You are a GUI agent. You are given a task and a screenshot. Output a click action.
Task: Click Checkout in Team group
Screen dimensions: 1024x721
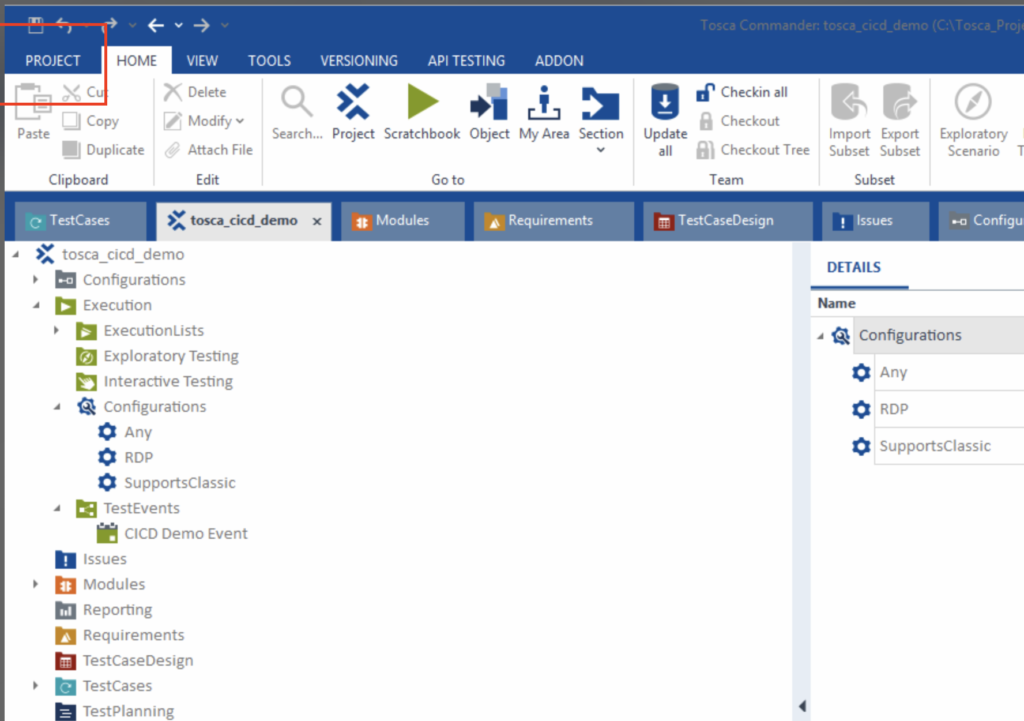point(739,121)
